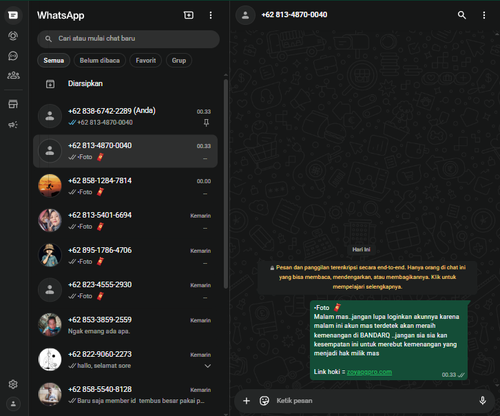Open chat +62 858-1284-7814
The height and width of the screenshot is (416, 500).
[125, 186]
